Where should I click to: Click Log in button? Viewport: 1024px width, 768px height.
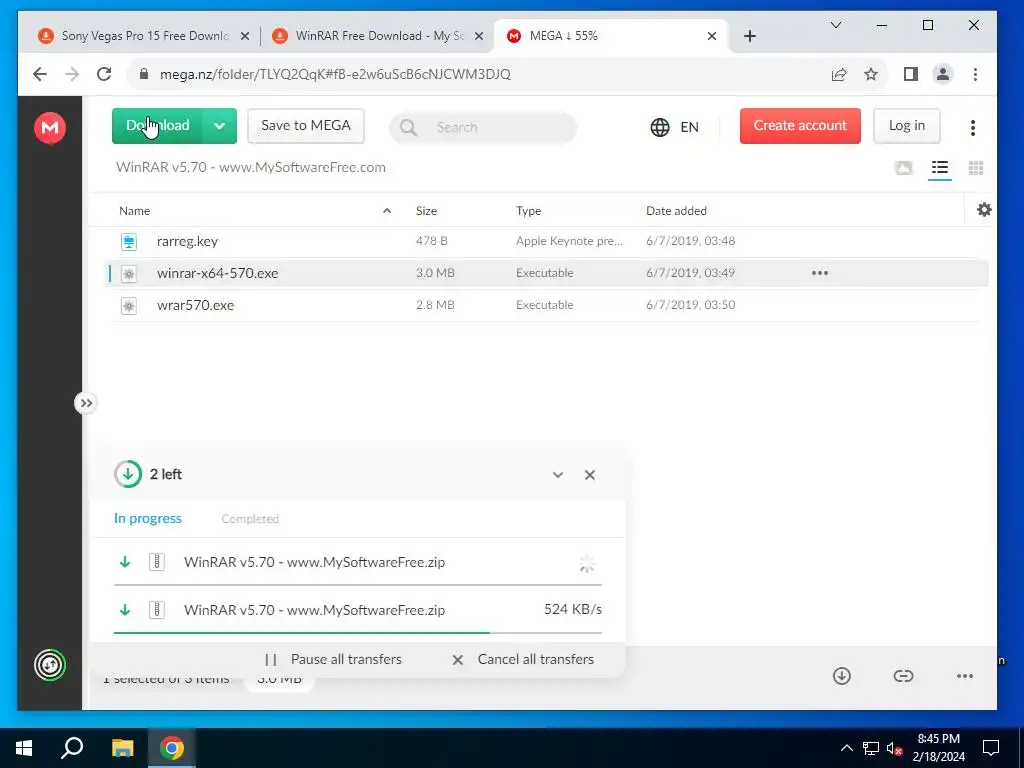click(x=906, y=125)
